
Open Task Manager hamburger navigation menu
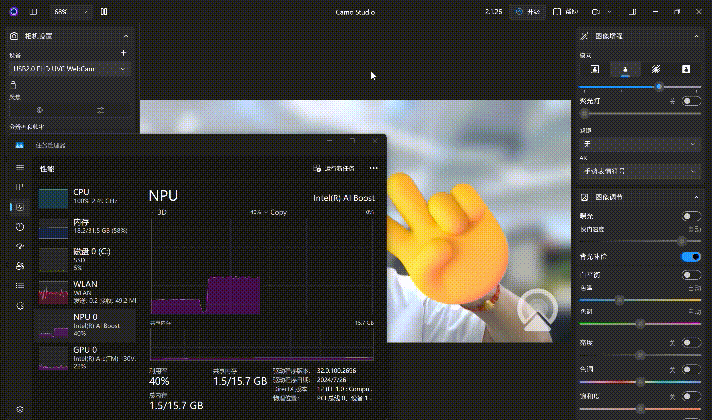20,168
